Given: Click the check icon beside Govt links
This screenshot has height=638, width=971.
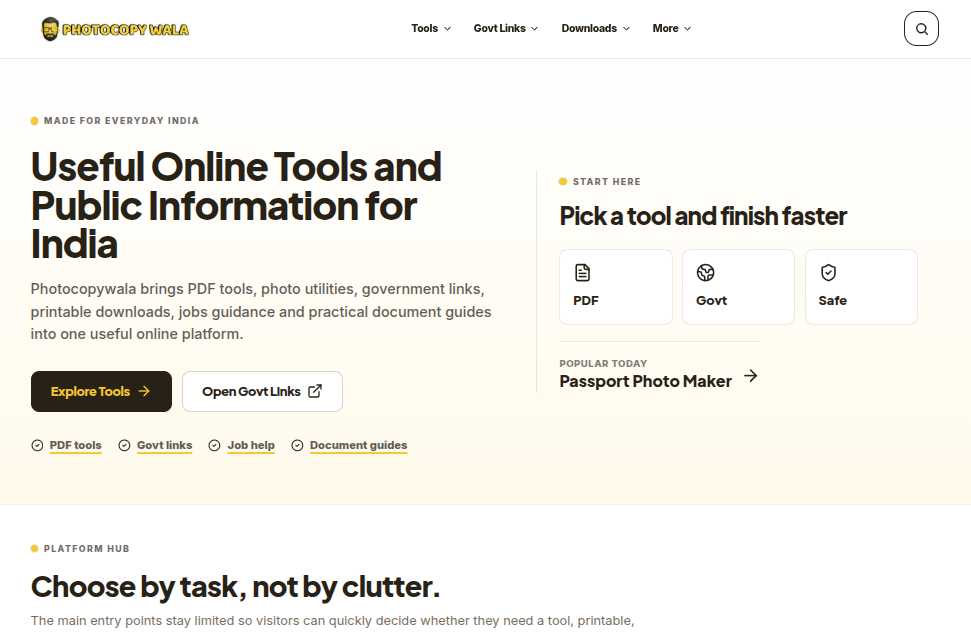Looking at the screenshot, I should pyautogui.click(x=124, y=445).
